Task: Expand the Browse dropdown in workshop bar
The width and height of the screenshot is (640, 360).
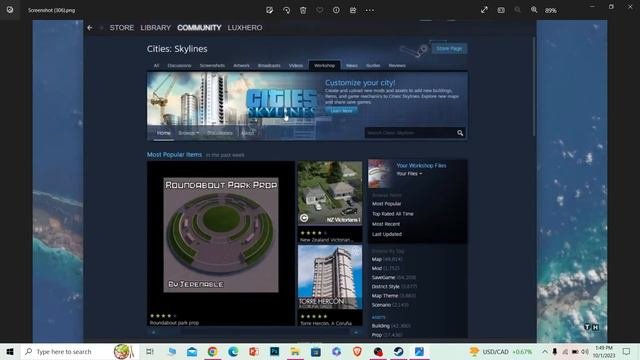Action: click(189, 133)
